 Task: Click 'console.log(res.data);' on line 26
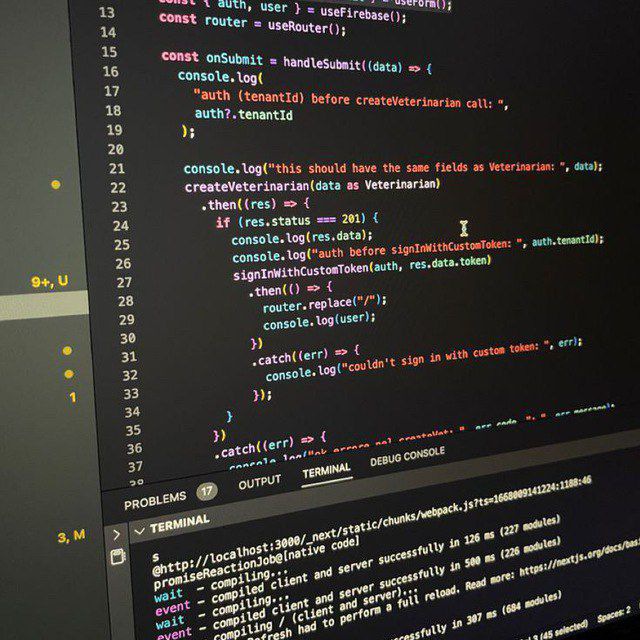click(302, 238)
